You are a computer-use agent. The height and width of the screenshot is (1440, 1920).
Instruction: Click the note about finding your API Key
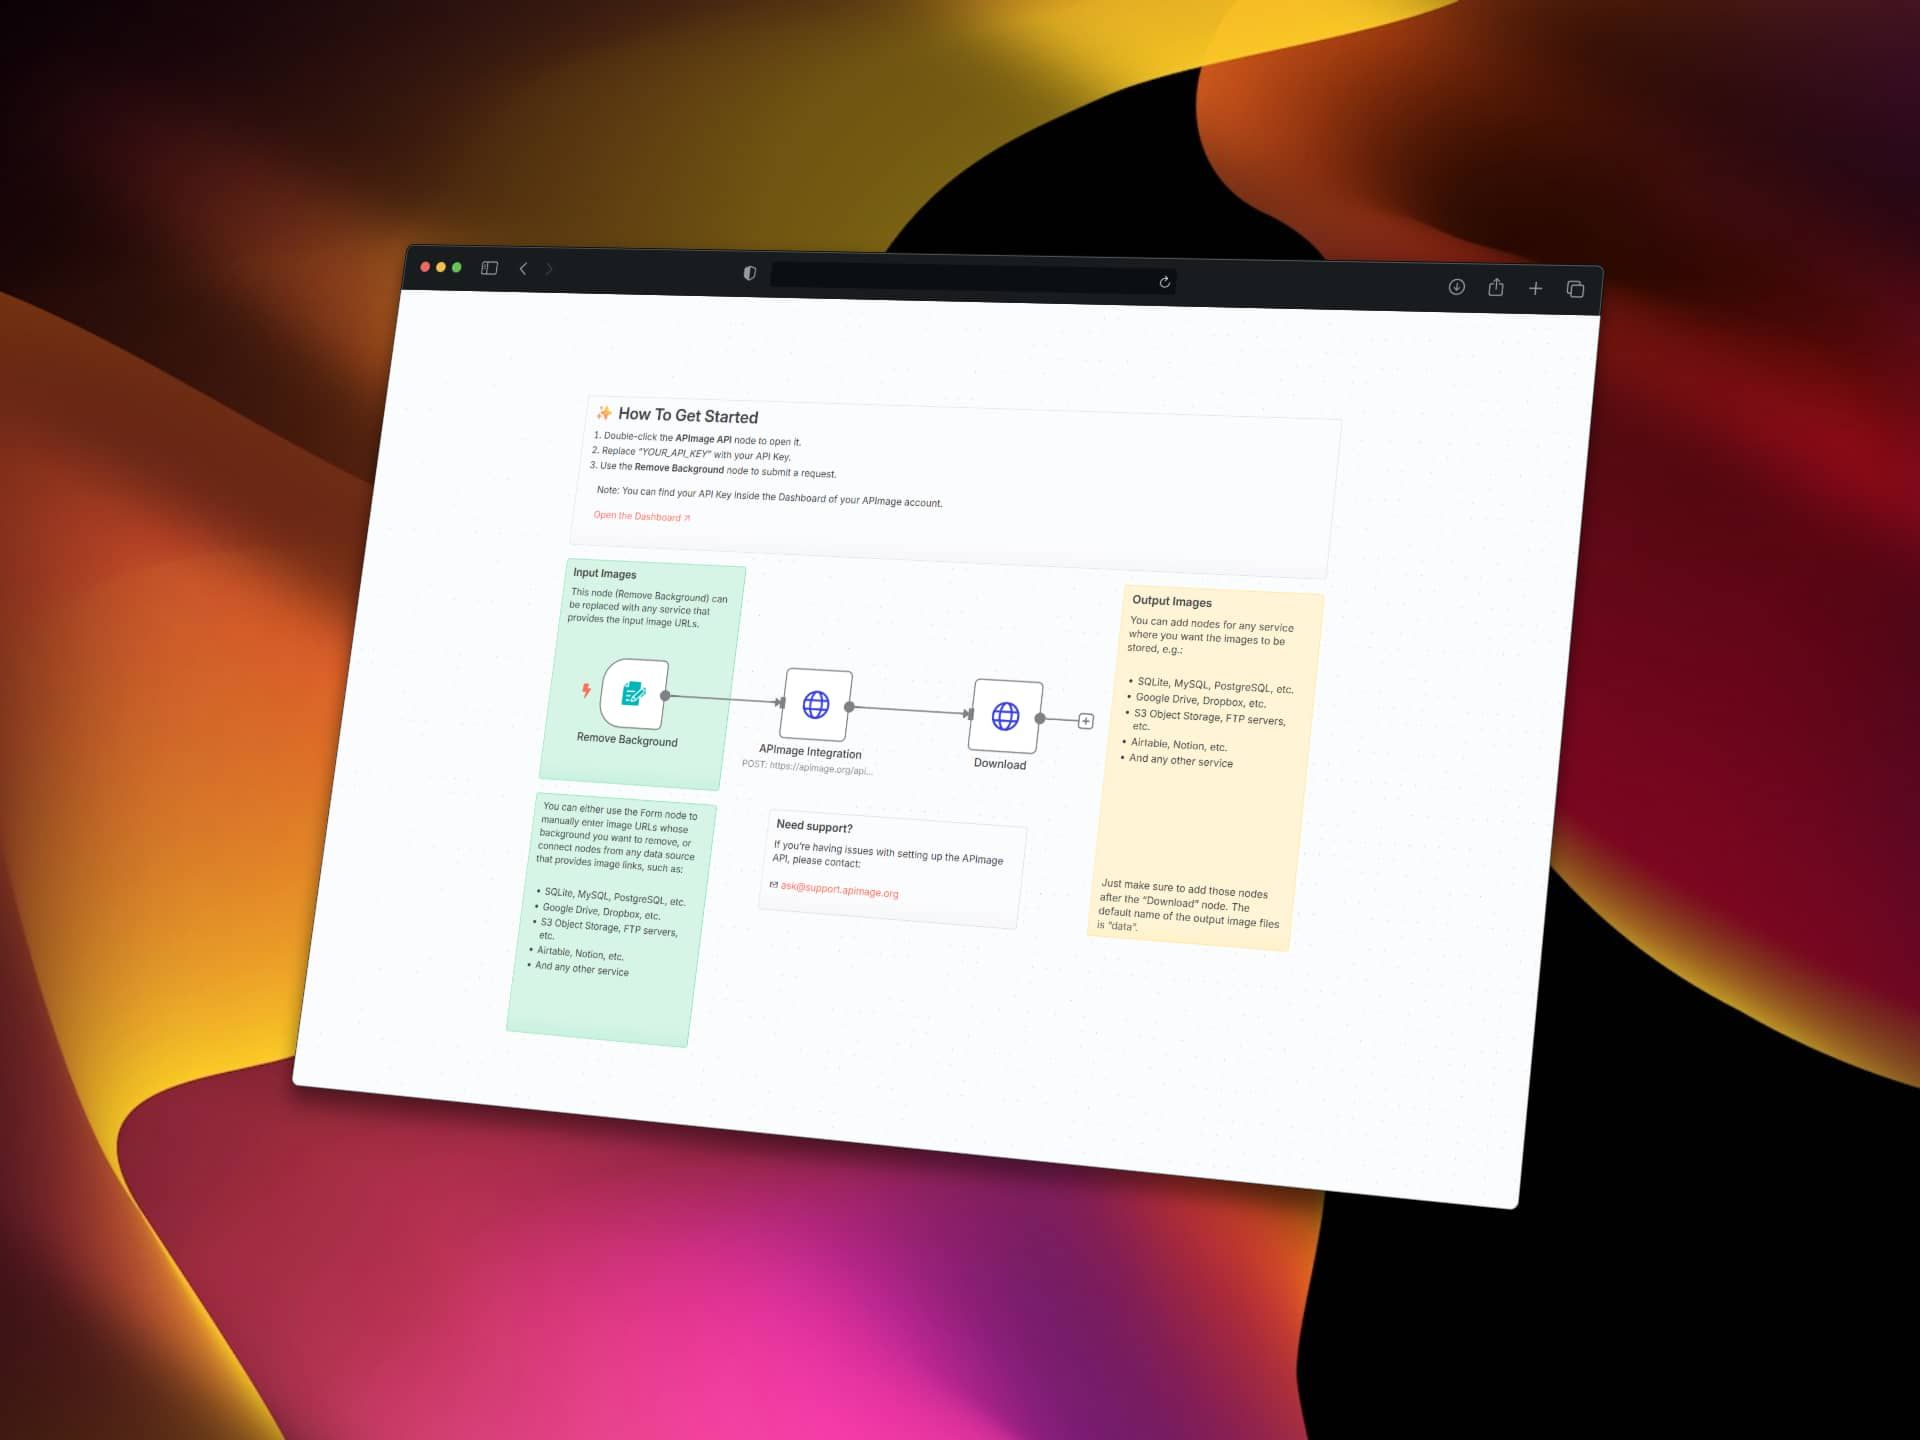(769, 496)
